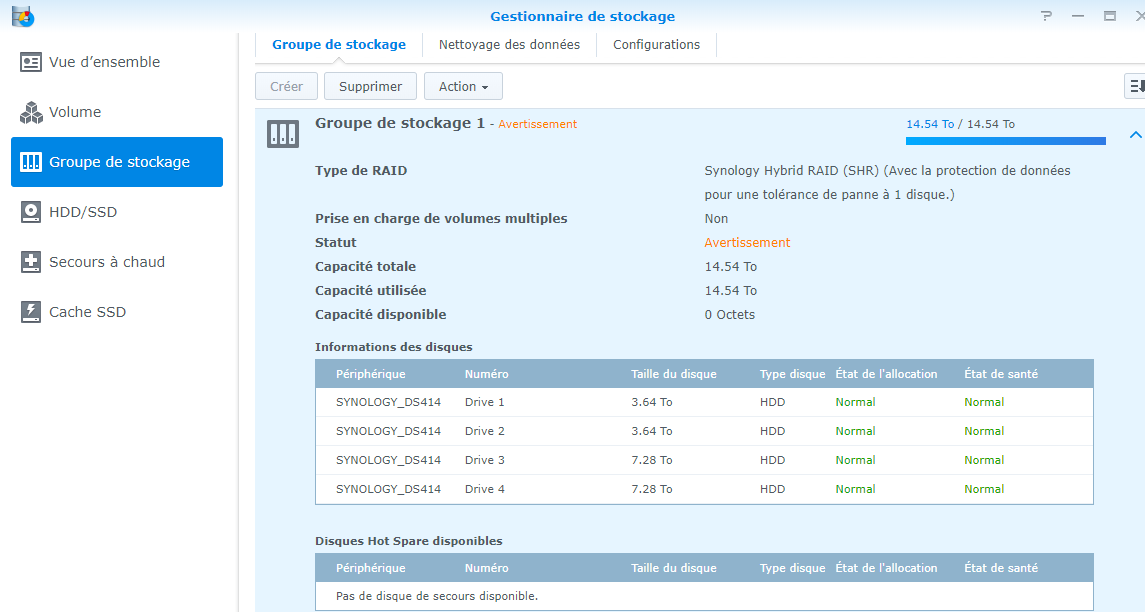Click the storage group 1 drives icon
Image resolution: width=1145 pixels, height=612 pixels.
(x=283, y=133)
